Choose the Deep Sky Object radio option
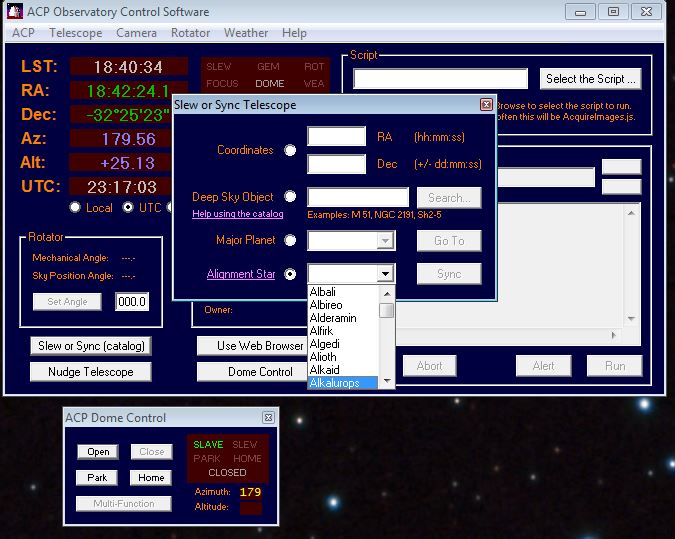 tap(290, 197)
